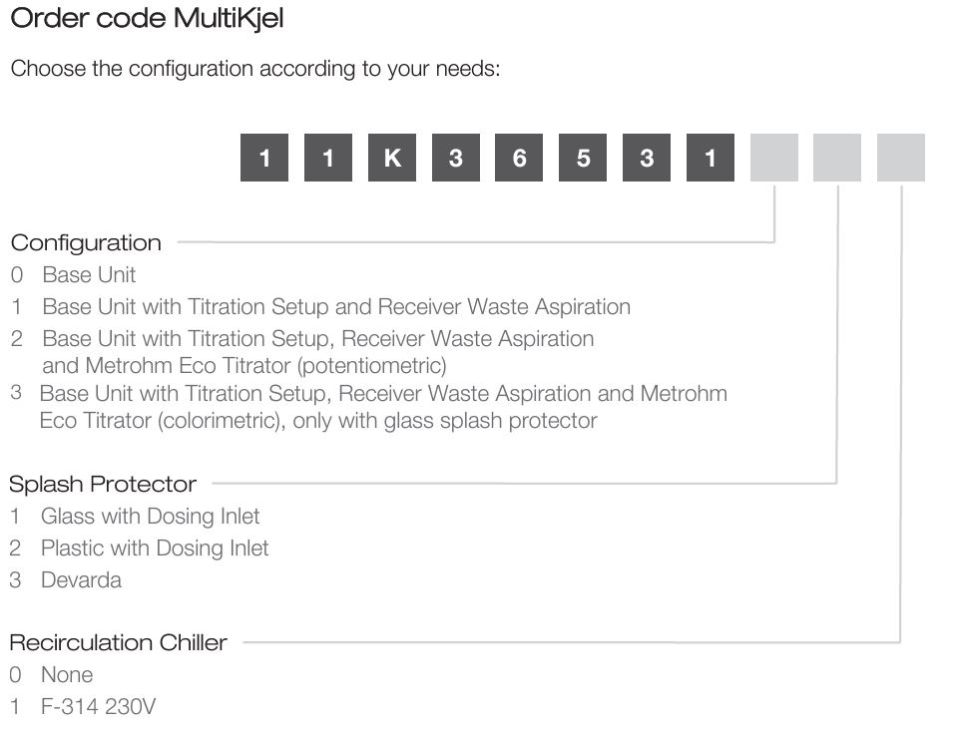Select Glass with Dosing Inlet
Image resolution: width=960 pixels, height=738 pixels.
pos(135,516)
